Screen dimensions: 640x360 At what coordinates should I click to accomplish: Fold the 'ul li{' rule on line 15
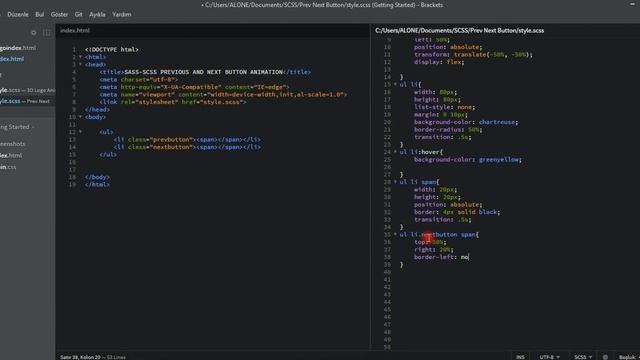point(395,84)
